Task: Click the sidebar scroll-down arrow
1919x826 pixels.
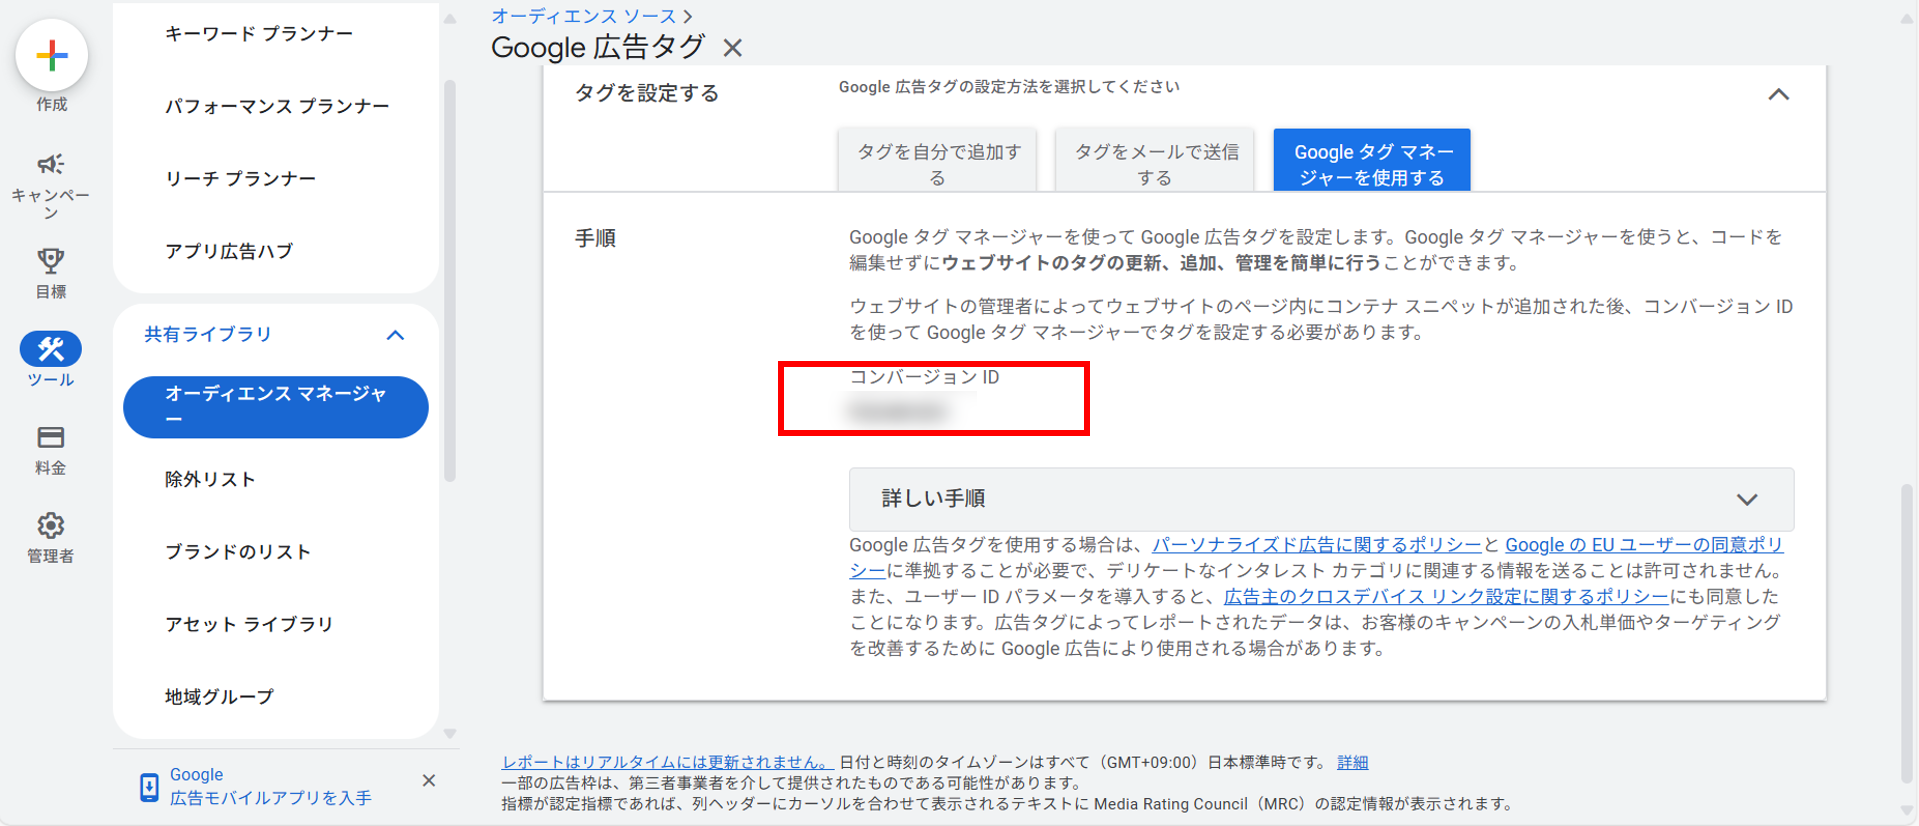Action: (450, 734)
